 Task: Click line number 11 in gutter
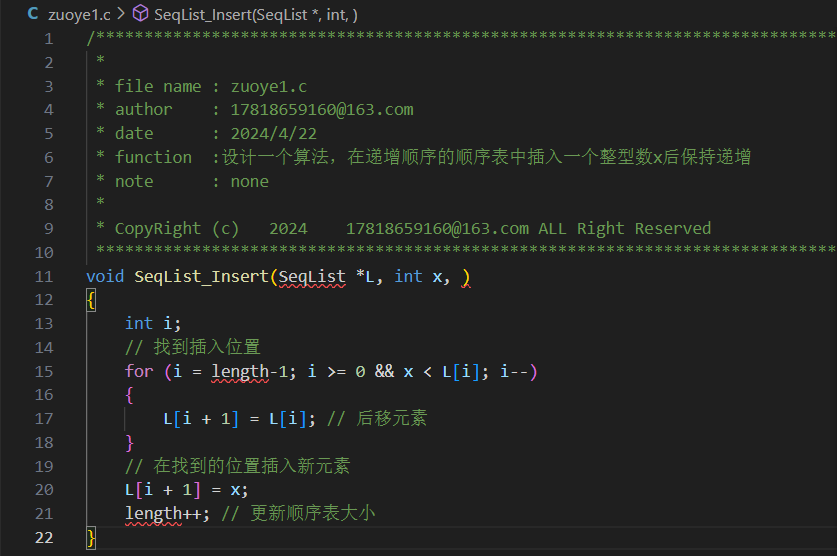(x=44, y=276)
